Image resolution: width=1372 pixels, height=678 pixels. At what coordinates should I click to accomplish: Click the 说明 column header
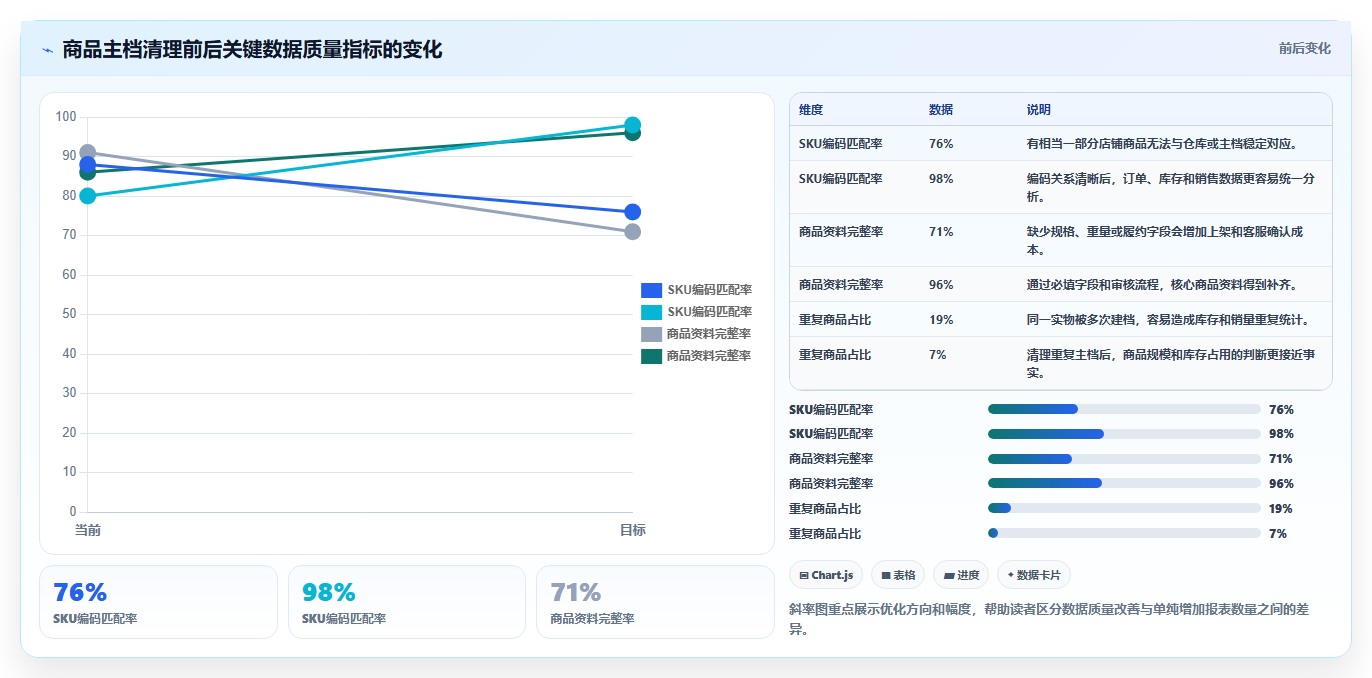pyautogui.click(x=1039, y=110)
